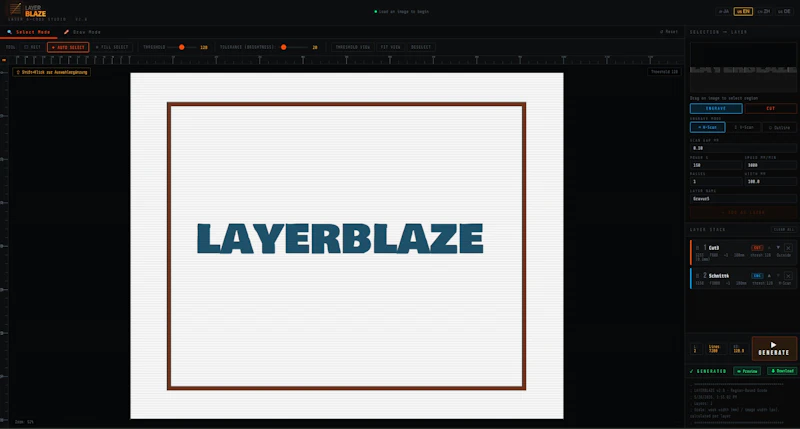Switch language to EN
This screenshot has height=429, width=800.
tap(743, 11)
